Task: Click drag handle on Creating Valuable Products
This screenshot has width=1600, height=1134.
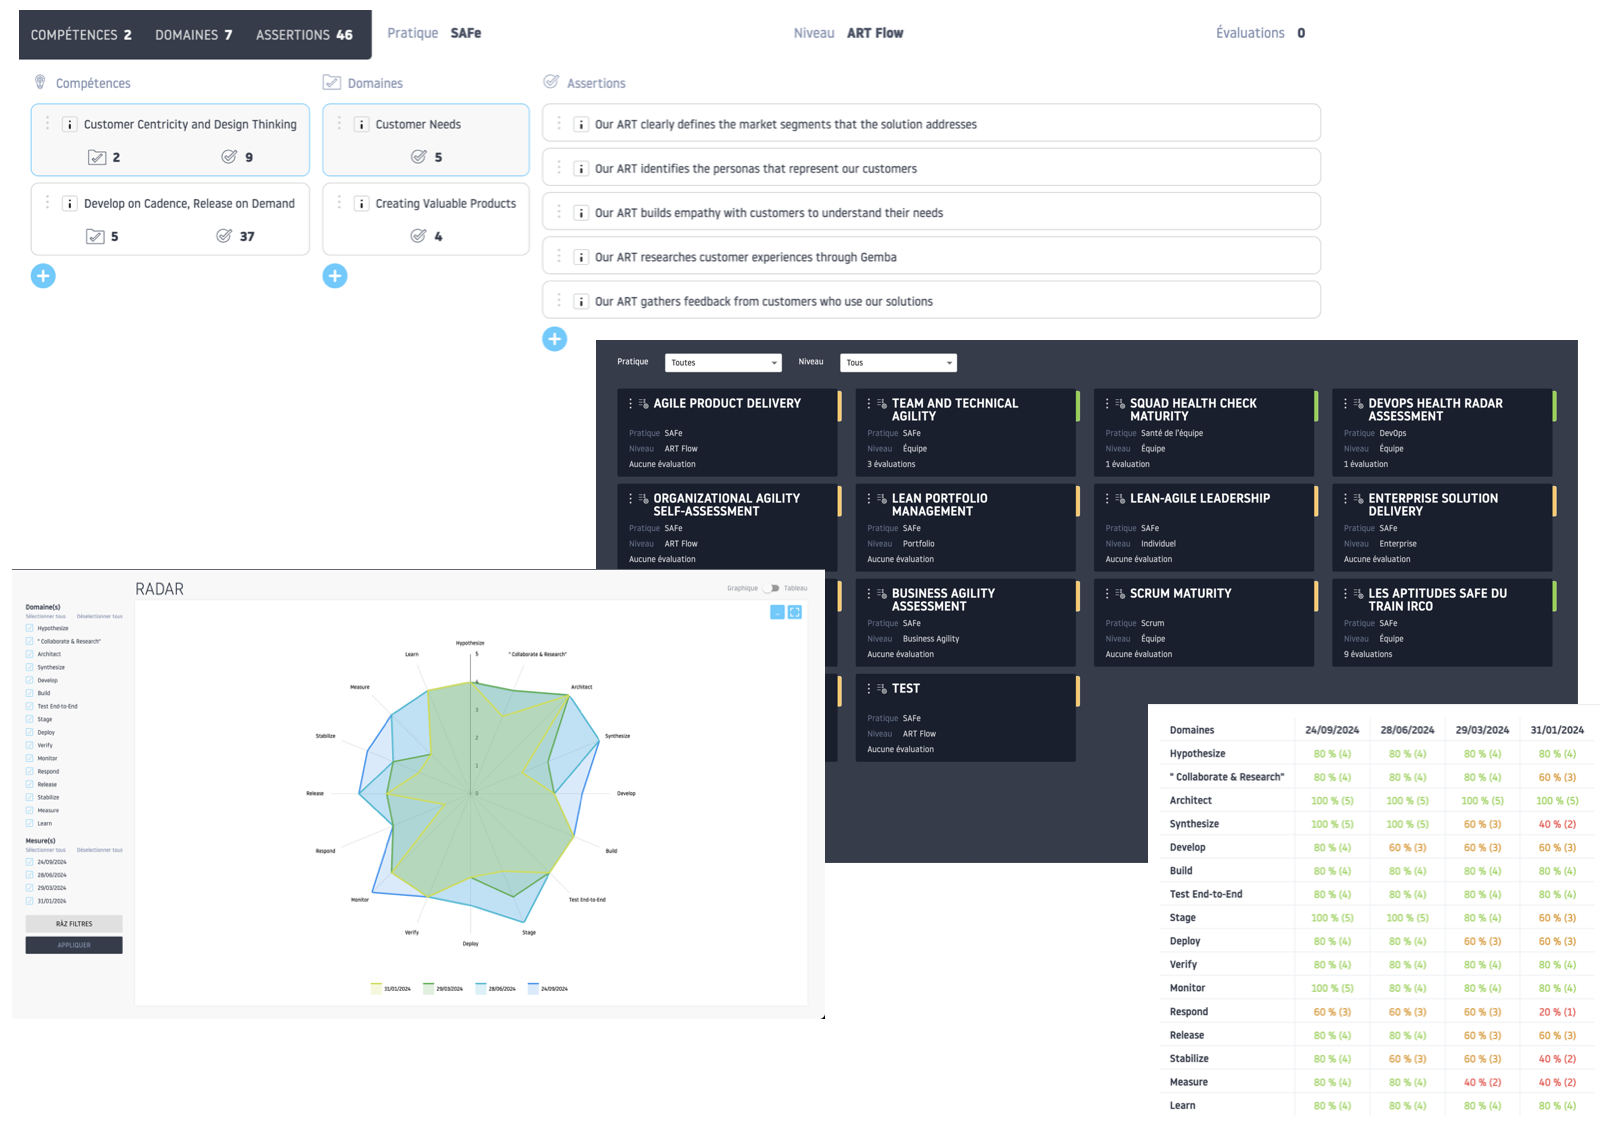Action: (339, 203)
